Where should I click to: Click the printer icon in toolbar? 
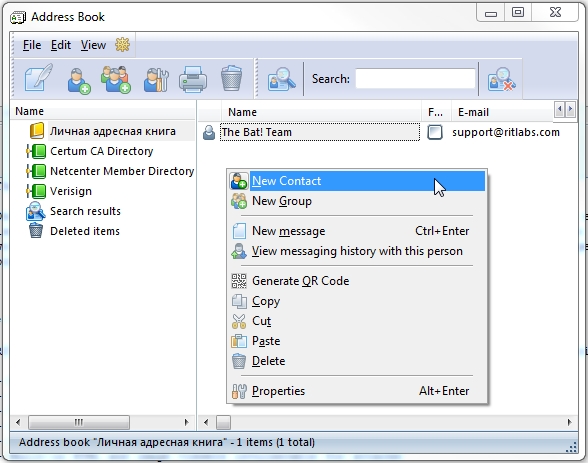[193, 79]
